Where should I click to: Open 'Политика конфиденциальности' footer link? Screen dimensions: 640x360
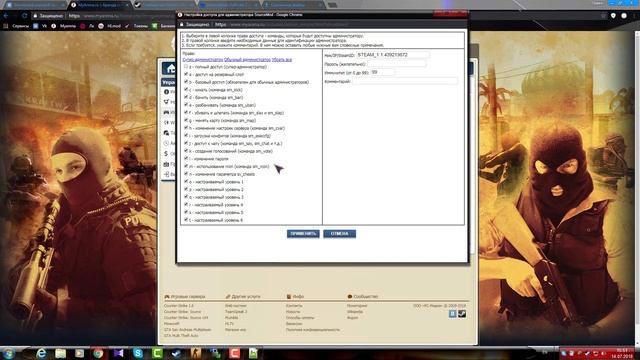313,329
